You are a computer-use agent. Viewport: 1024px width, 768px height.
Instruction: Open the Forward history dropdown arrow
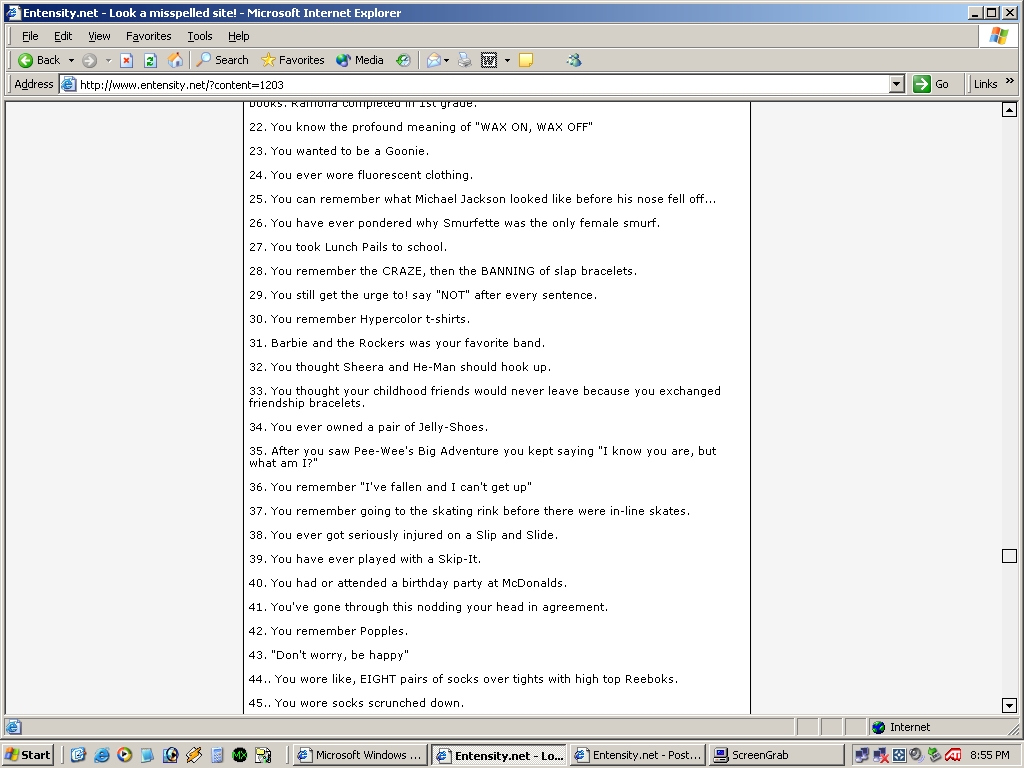pyautogui.click(x=108, y=61)
